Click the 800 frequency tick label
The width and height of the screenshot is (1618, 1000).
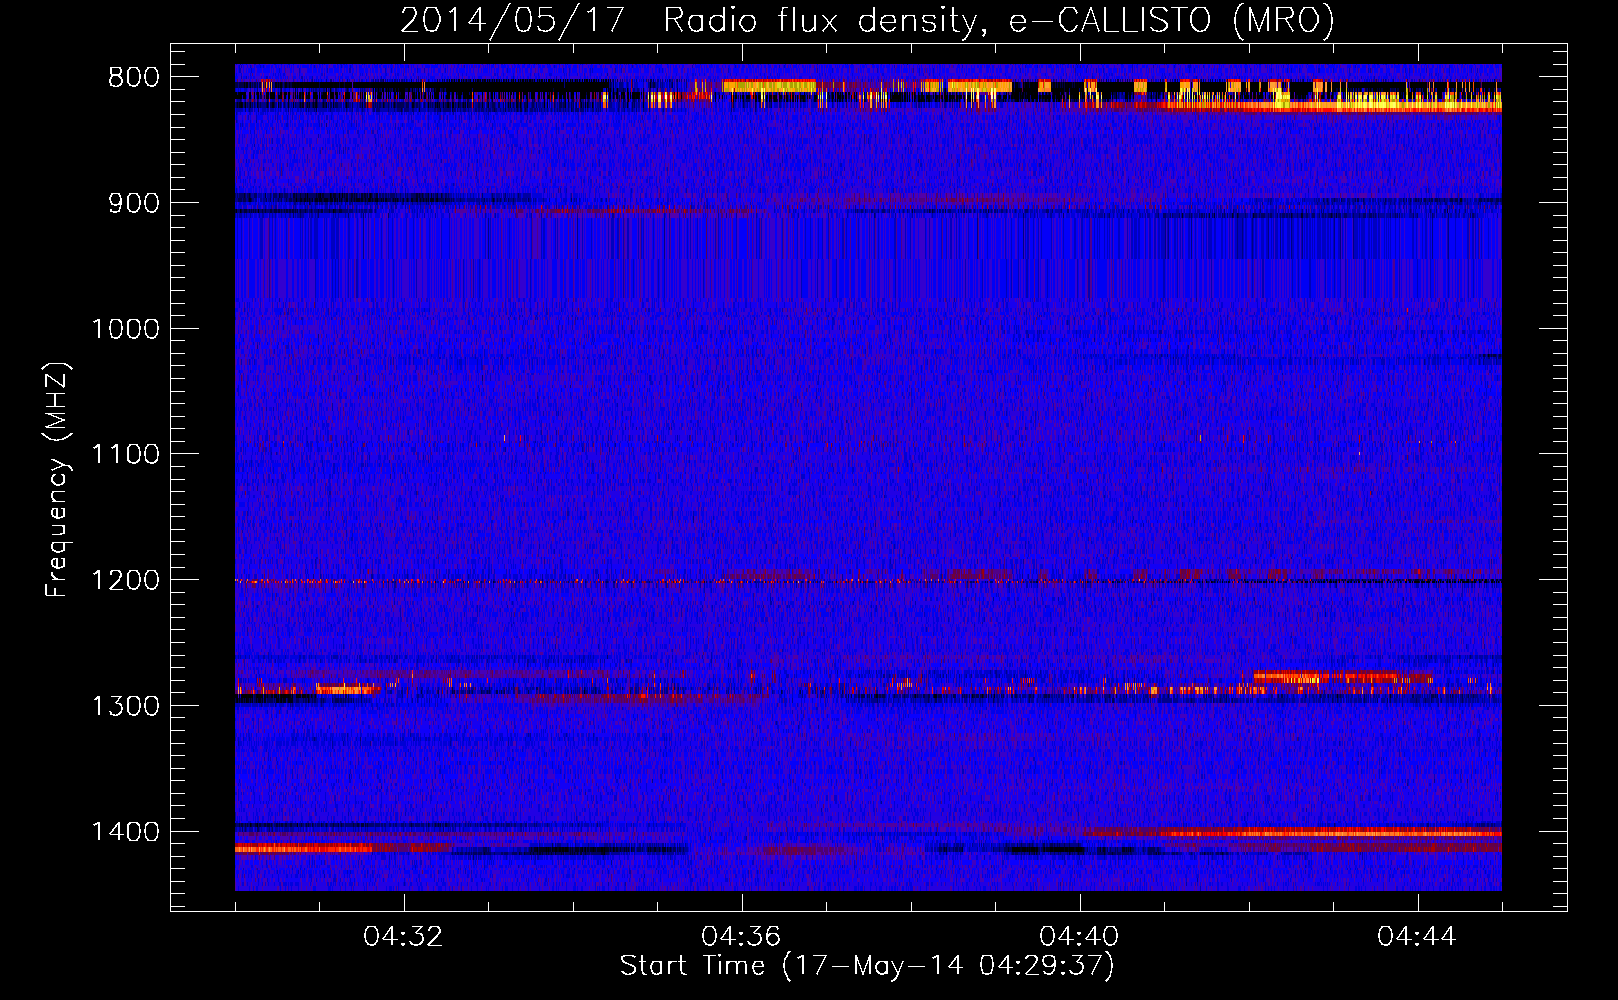(x=133, y=78)
